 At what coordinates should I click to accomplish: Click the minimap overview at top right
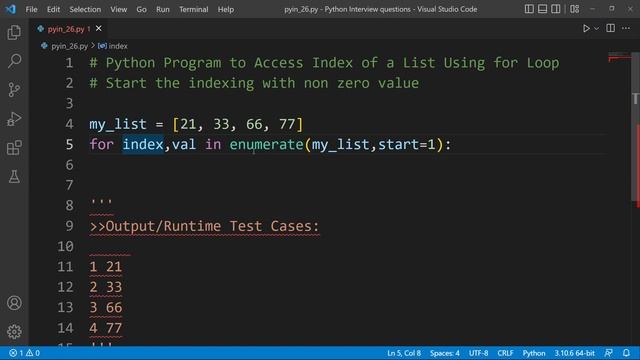619,58
